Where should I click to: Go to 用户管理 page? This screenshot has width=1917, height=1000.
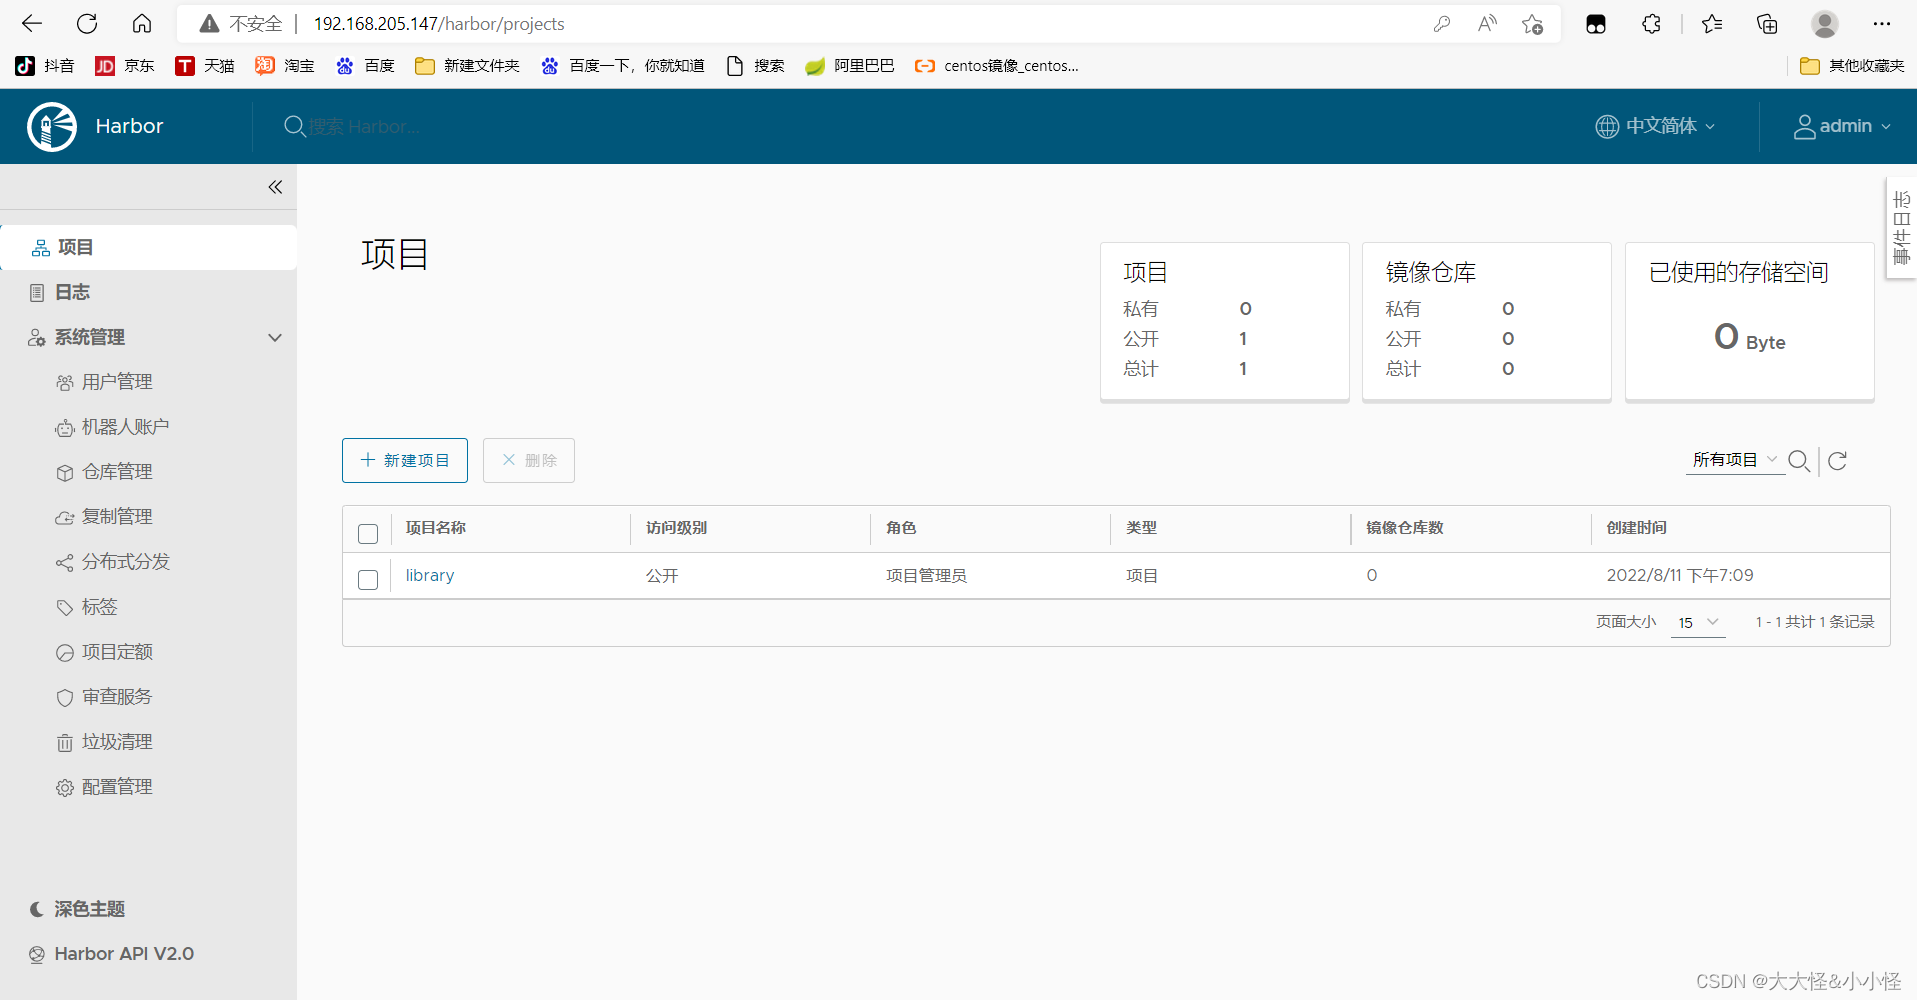pos(117,382)
